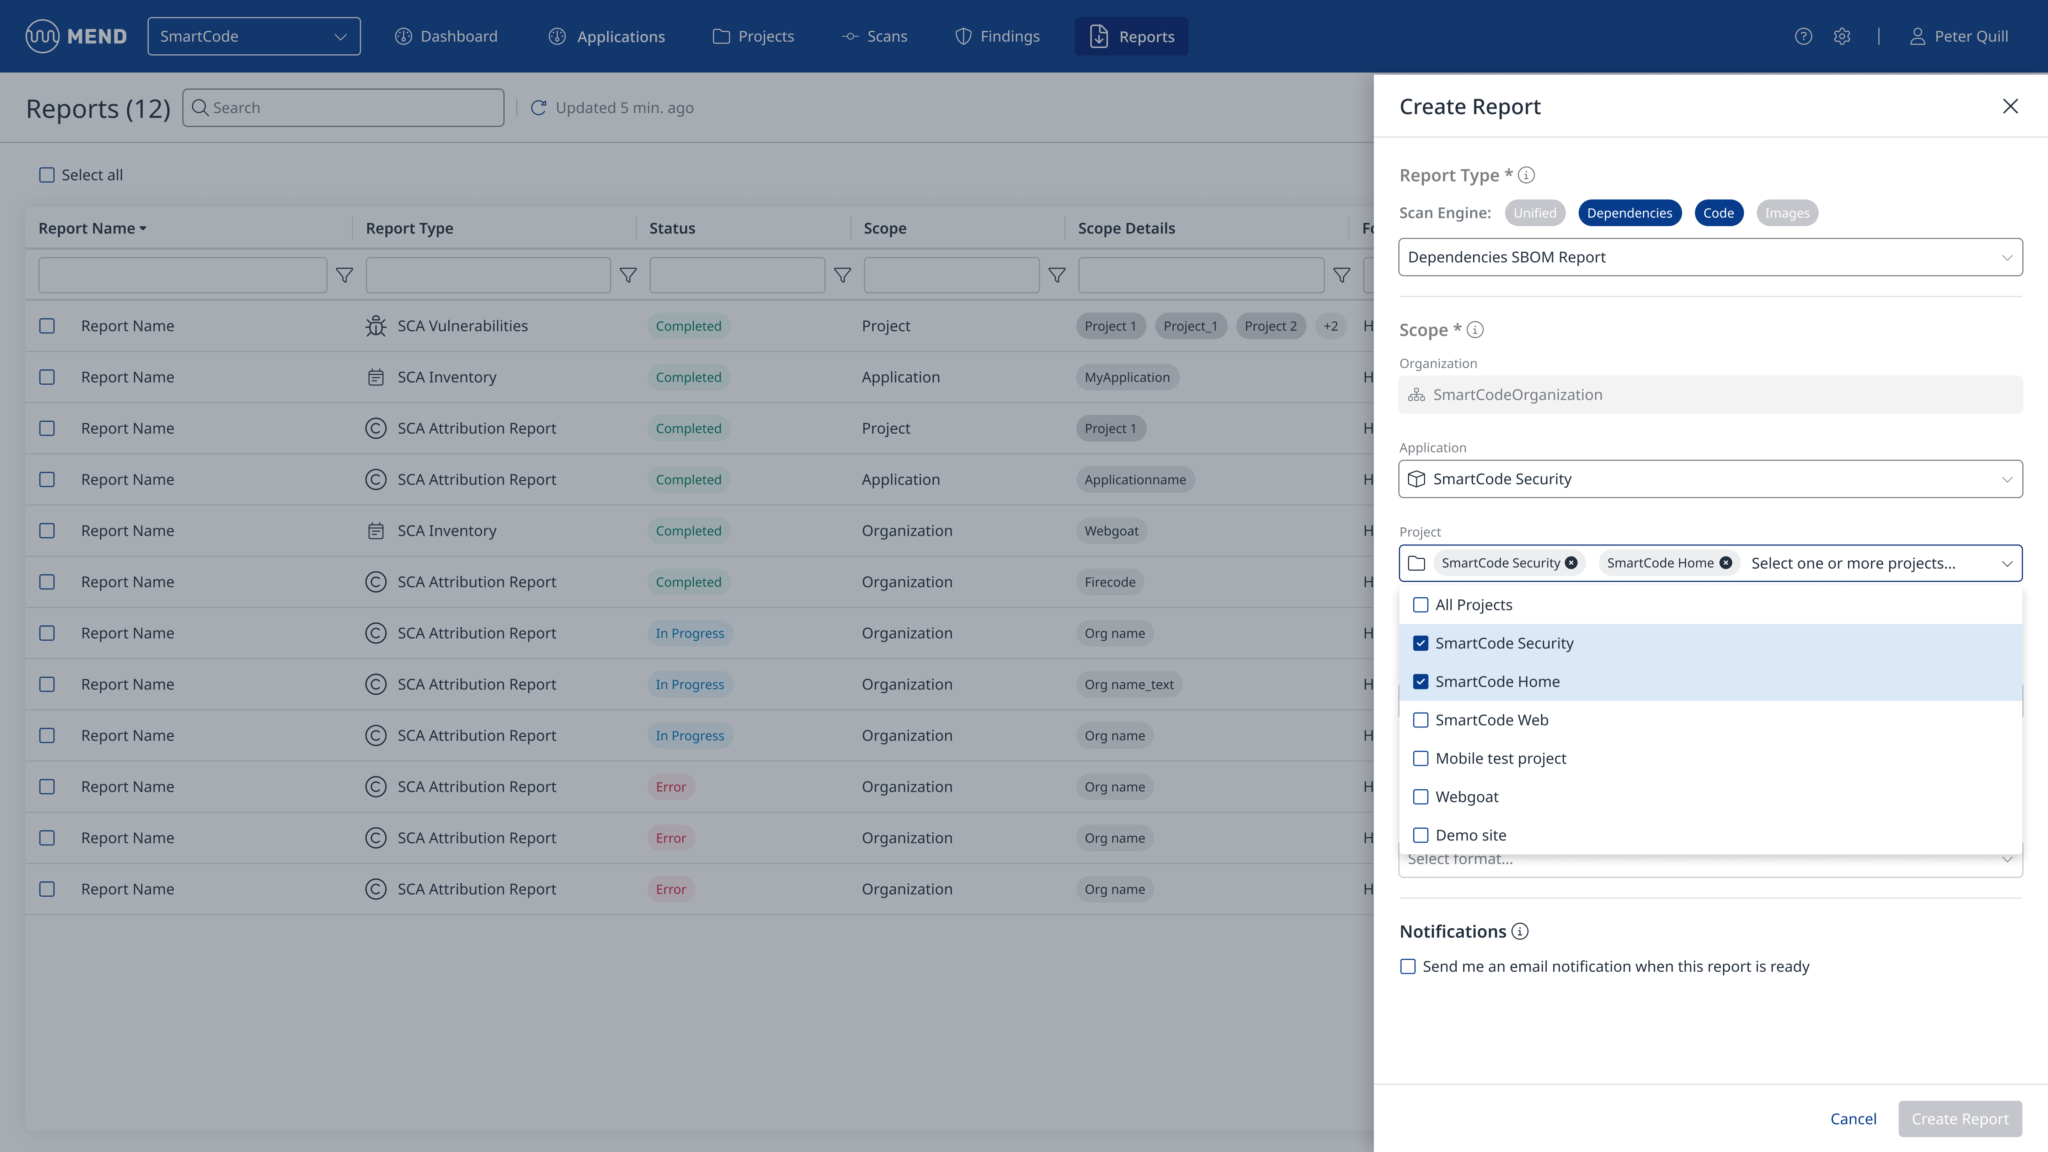
Task: Open the settings gear icon
Action: pos(1842,36)
